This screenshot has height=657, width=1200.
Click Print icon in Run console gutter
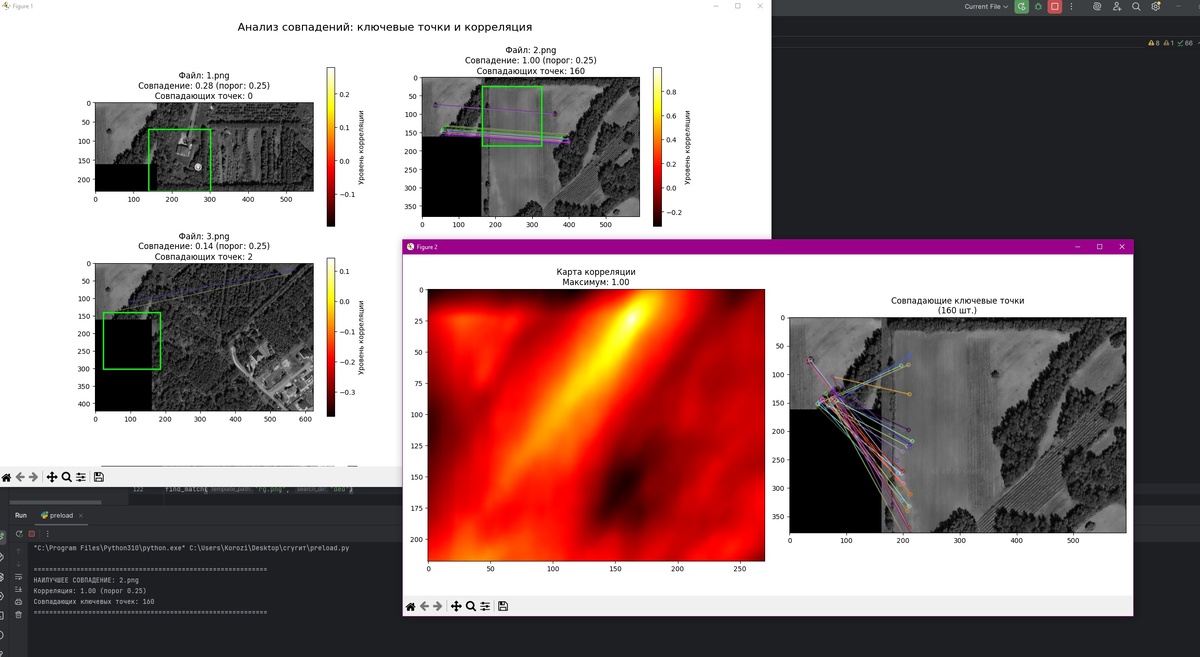18,602
